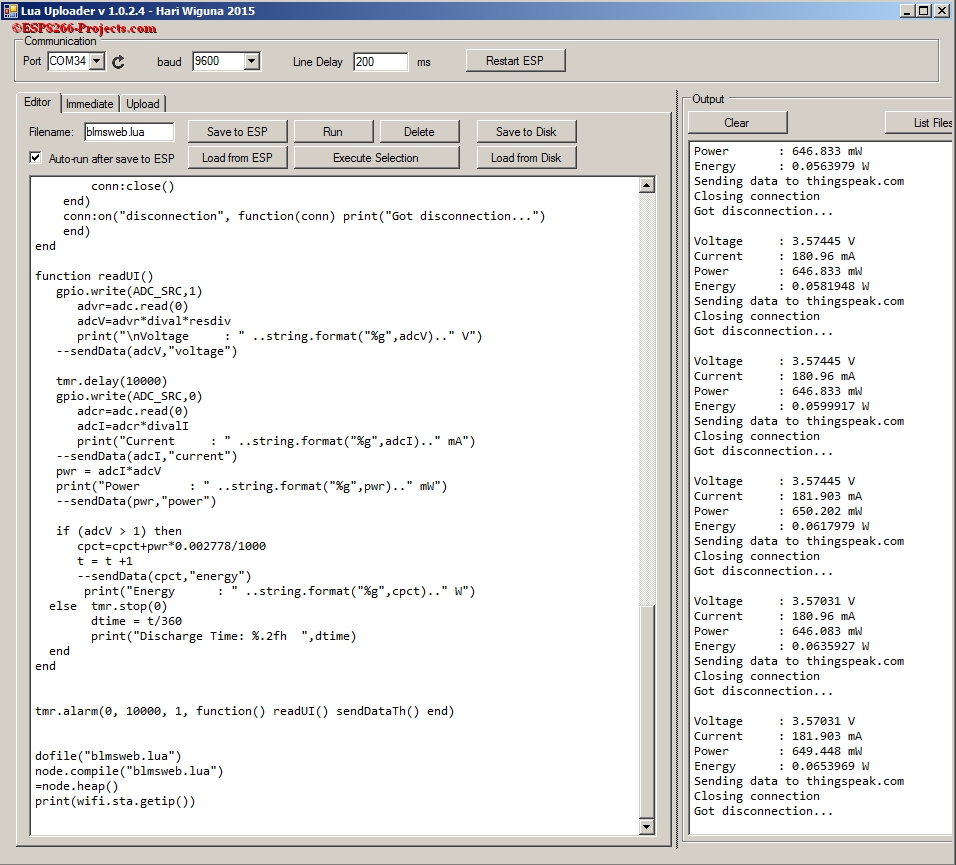Switch to the Upload tab
The width and height of the screenshot is (956, 865).
pyautogui.click(x=143, y=104)
